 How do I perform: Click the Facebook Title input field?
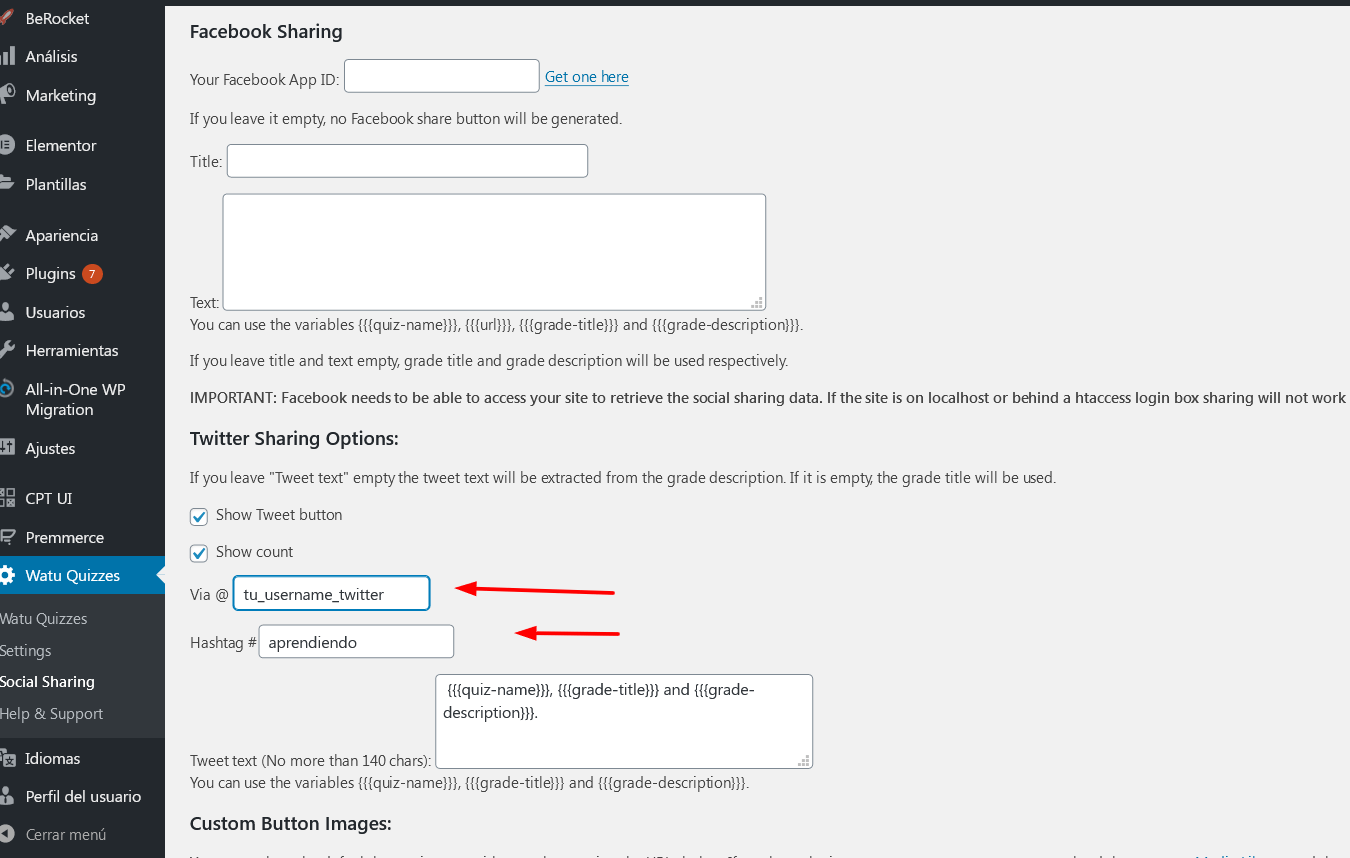click(407, 161)
